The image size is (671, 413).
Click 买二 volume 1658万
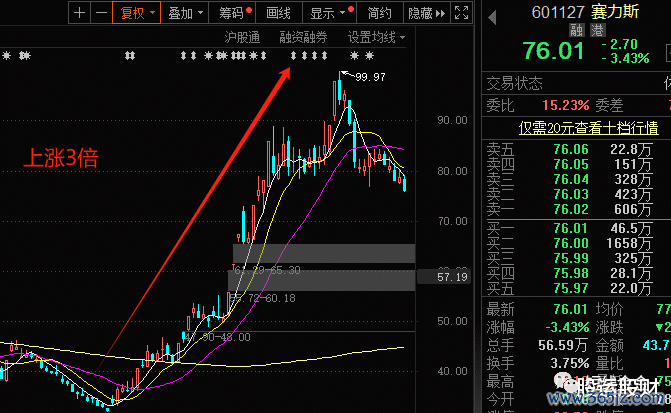(x=629, y=244)
